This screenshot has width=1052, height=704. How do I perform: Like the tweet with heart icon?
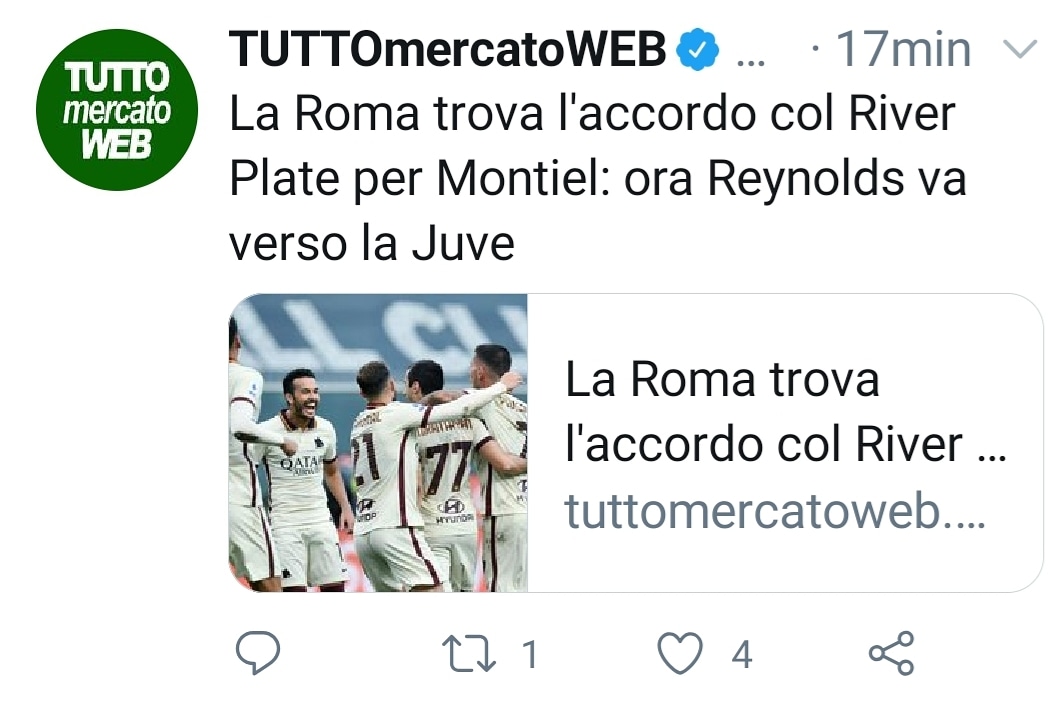680,653
